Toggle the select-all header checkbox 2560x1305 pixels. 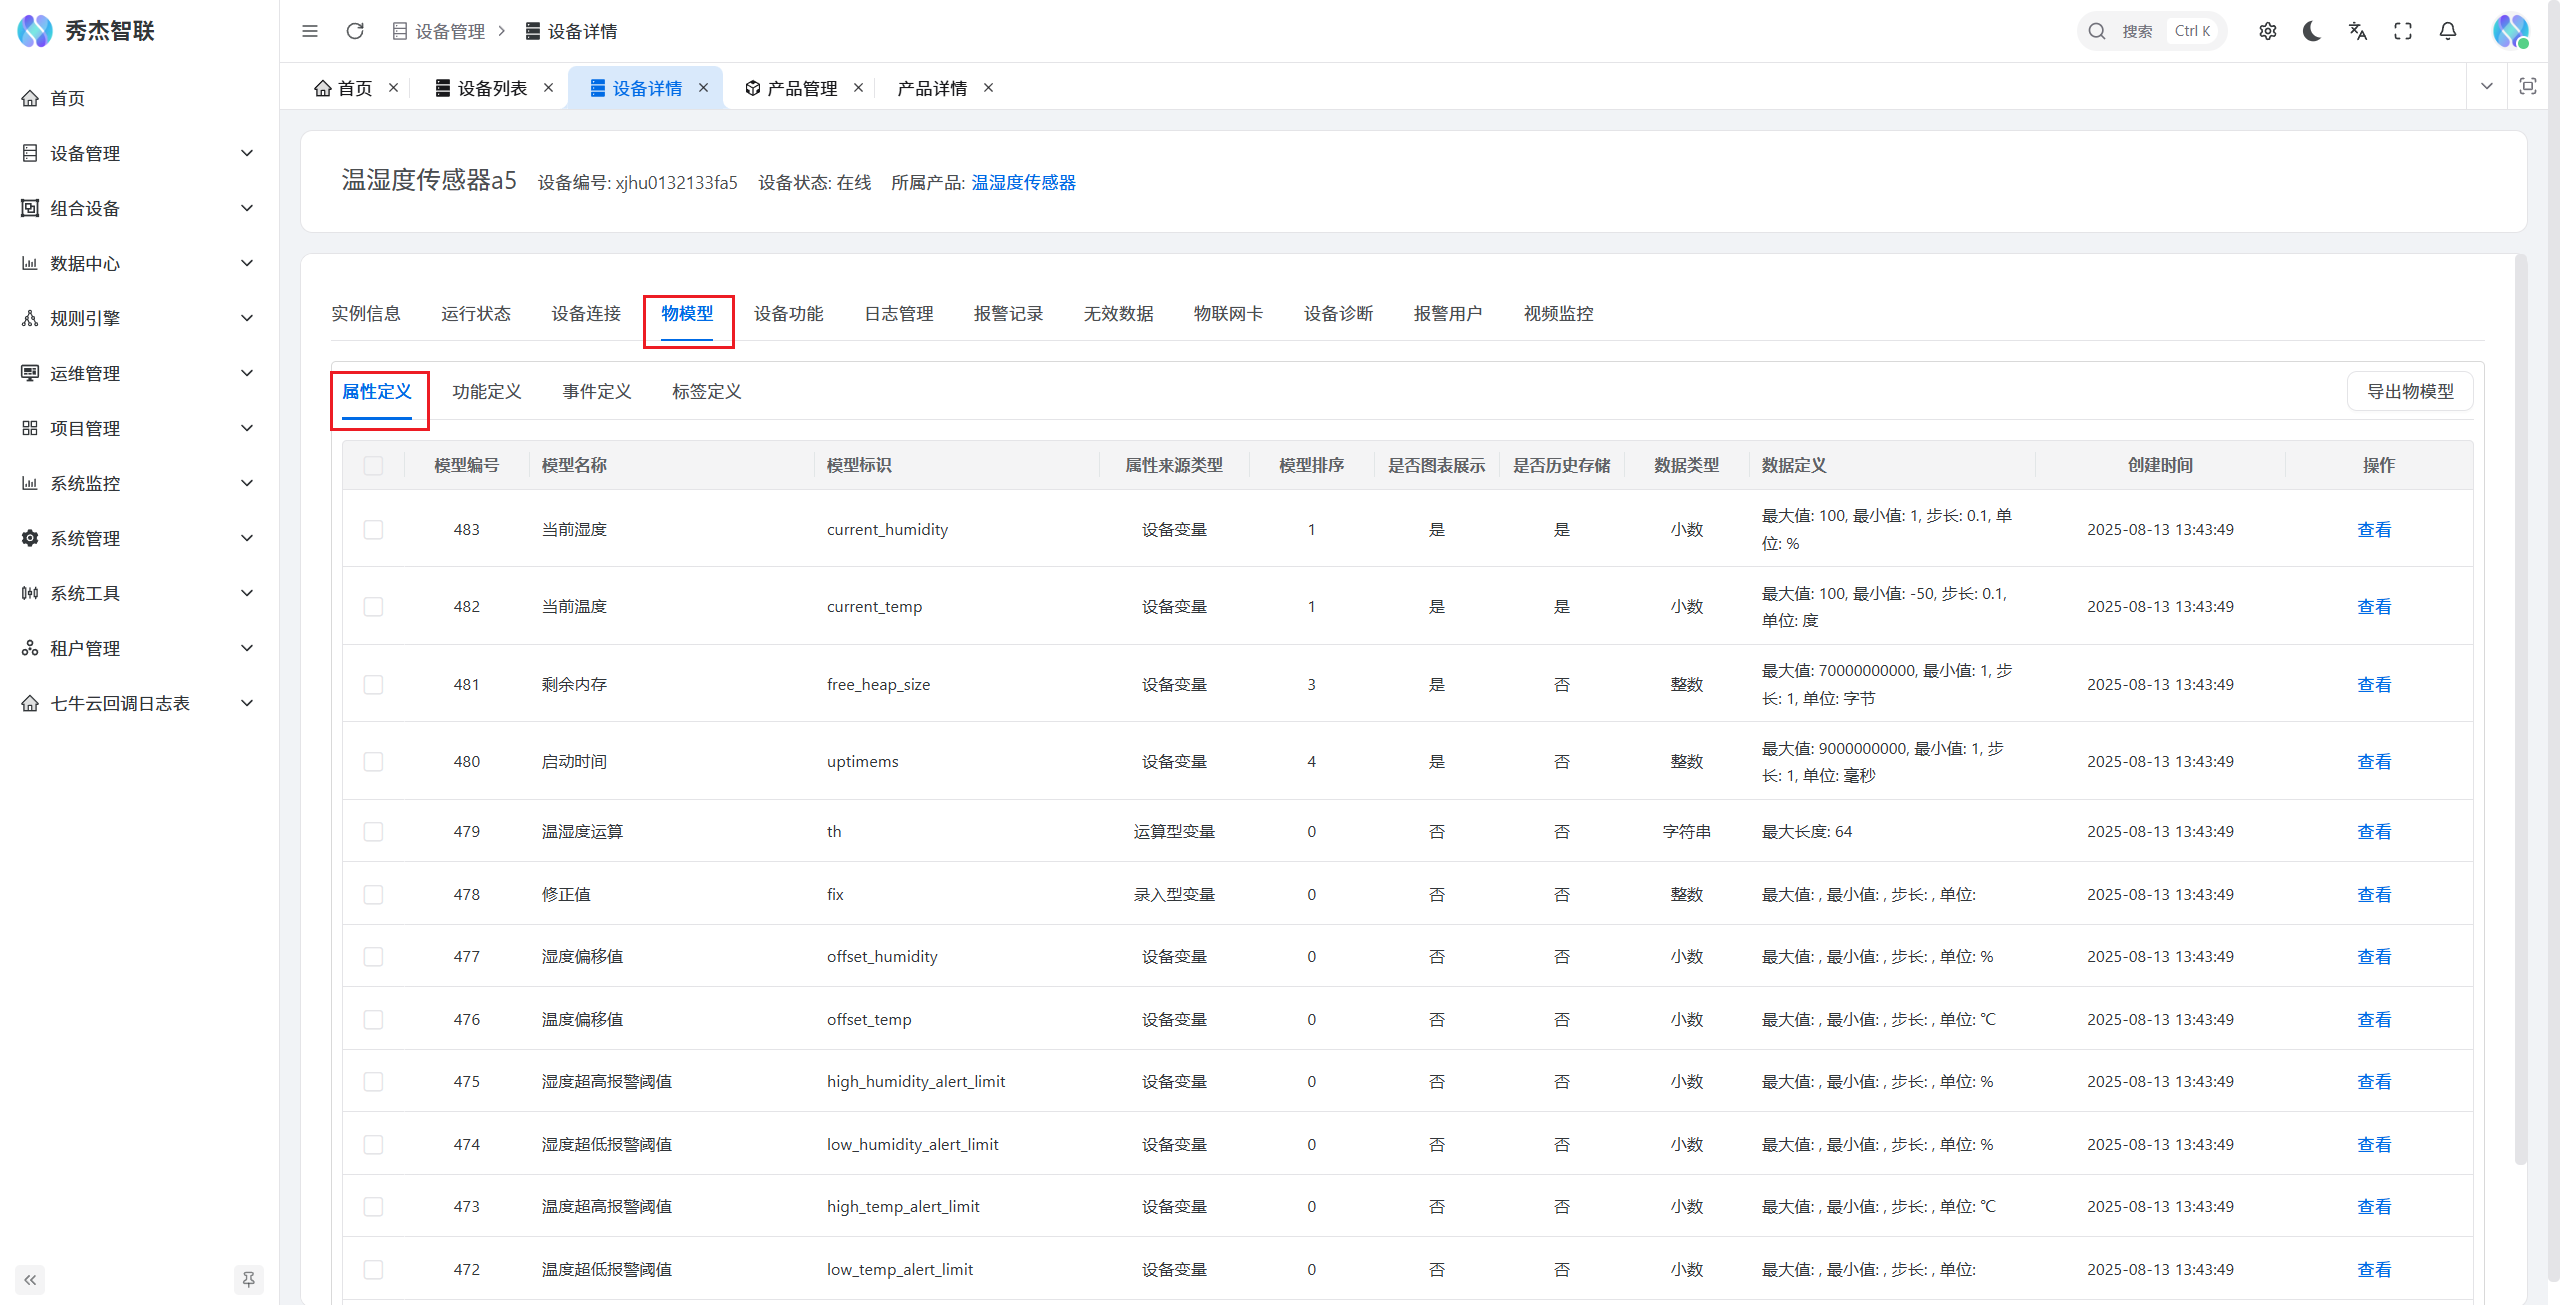[x=373, y=465]
